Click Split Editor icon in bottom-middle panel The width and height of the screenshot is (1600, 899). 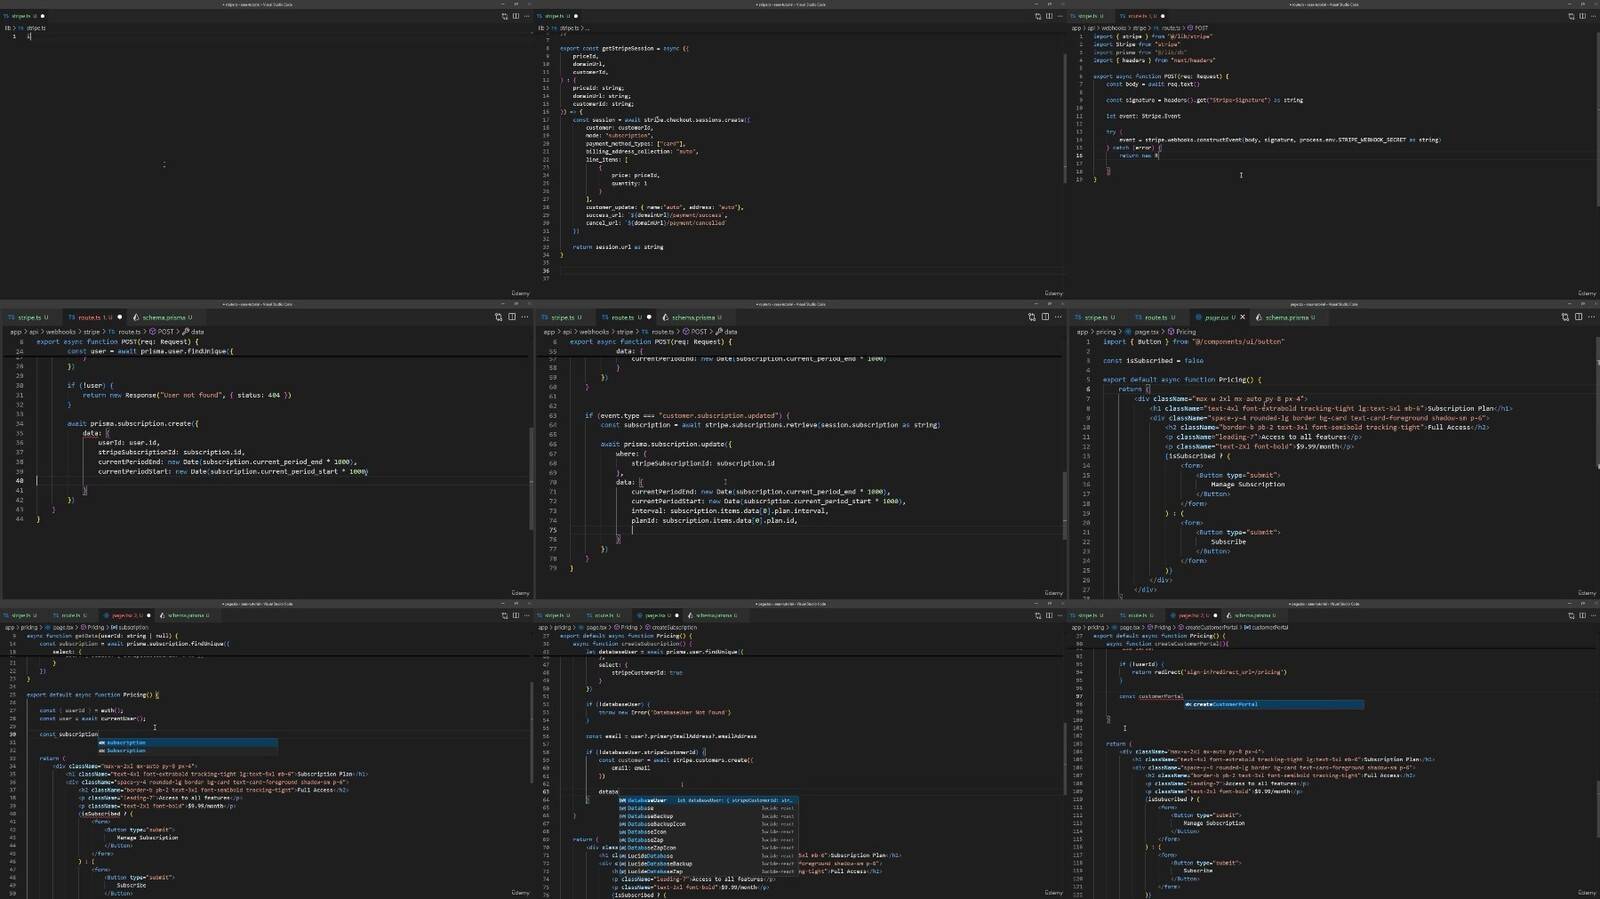click(x=1049, y=616)
